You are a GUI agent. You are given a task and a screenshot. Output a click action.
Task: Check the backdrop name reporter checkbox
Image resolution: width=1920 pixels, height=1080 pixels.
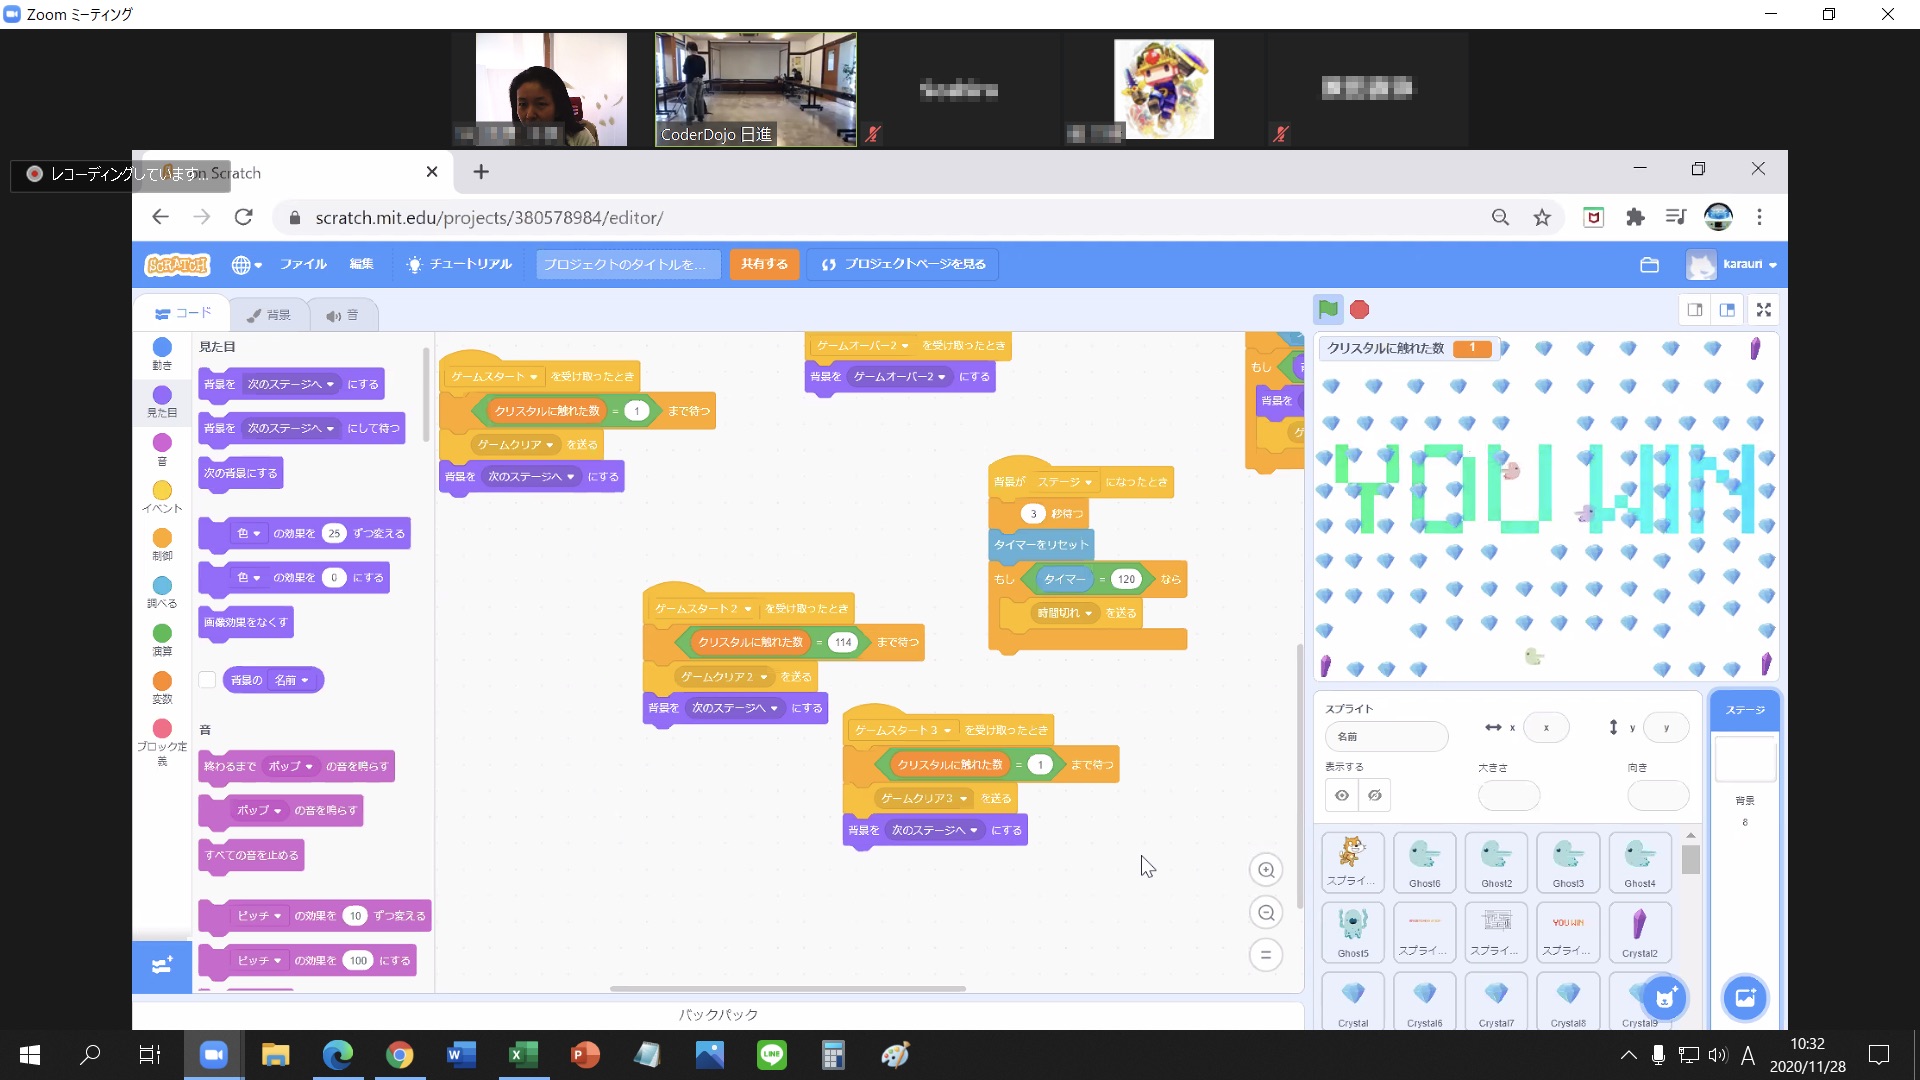pyautogui.click(x=207, y=680)
